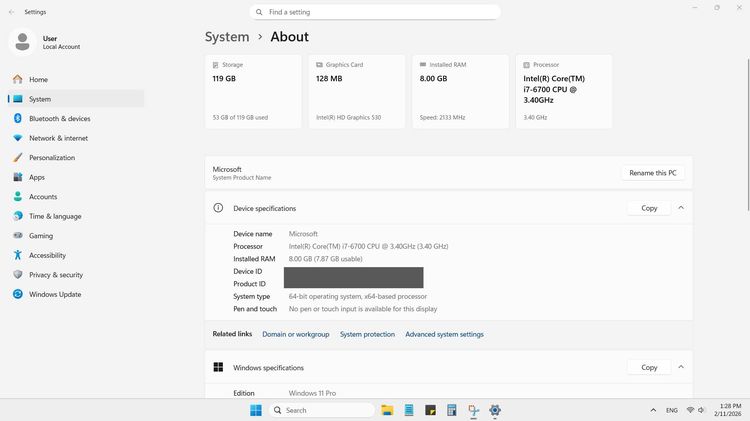Click the Settings page vertical scrollbar

click(x=749, y=134)
